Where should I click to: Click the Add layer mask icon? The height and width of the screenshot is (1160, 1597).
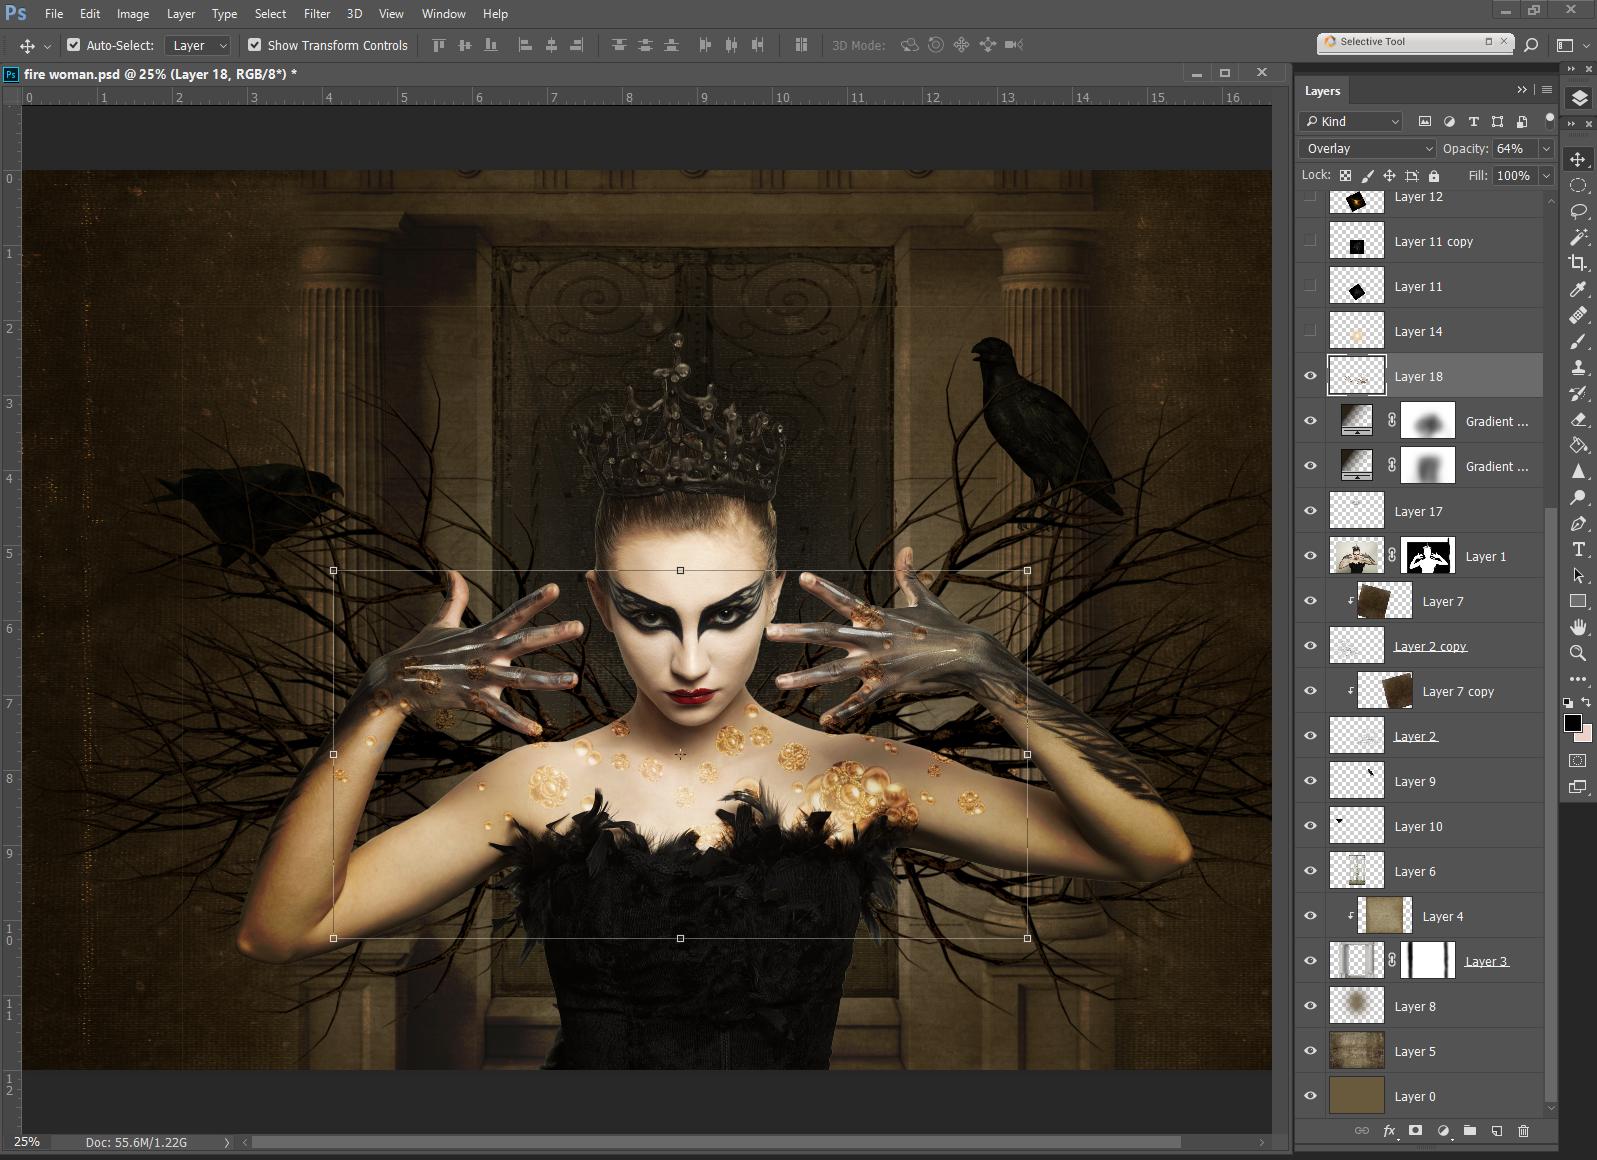(1415, 1131)
